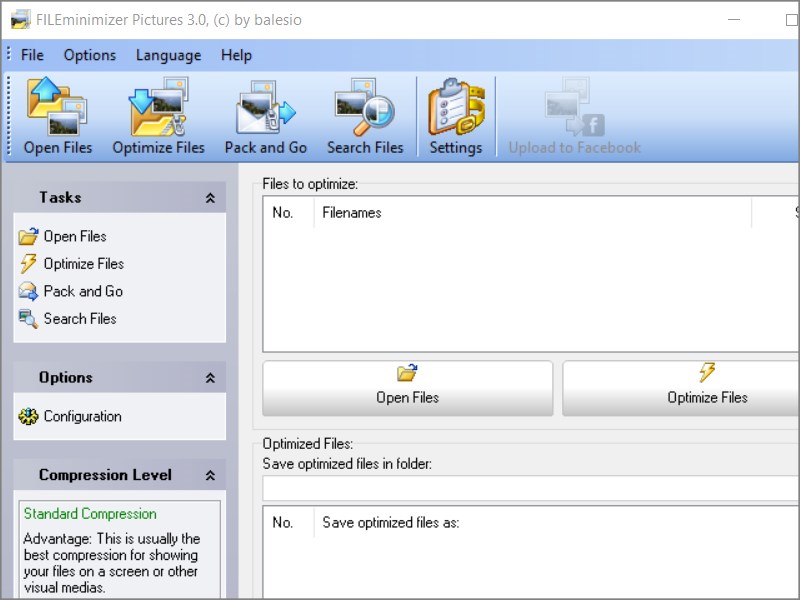
Task: Select Open Files in Tasks panel
Action: click(63, 236)
